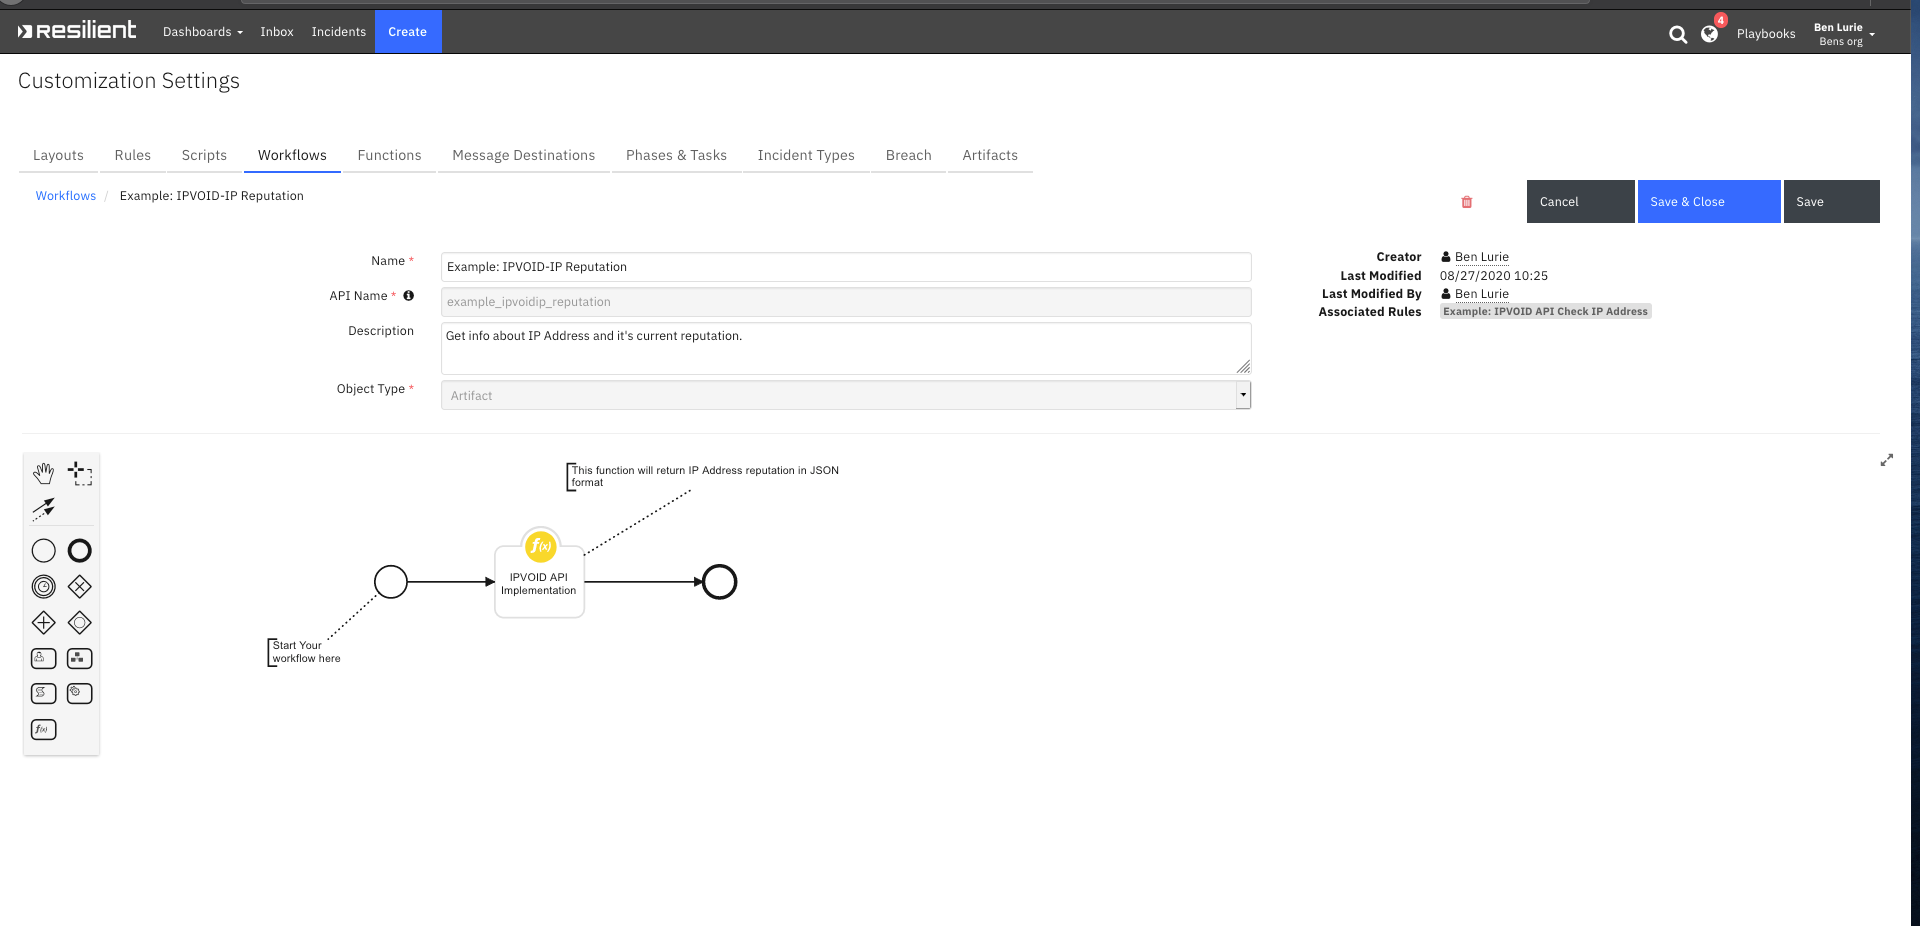Image resolution: width=1920 pixels, height=926 pixels.
Task: Click the API Name info icon
Action: click(408, 296)
